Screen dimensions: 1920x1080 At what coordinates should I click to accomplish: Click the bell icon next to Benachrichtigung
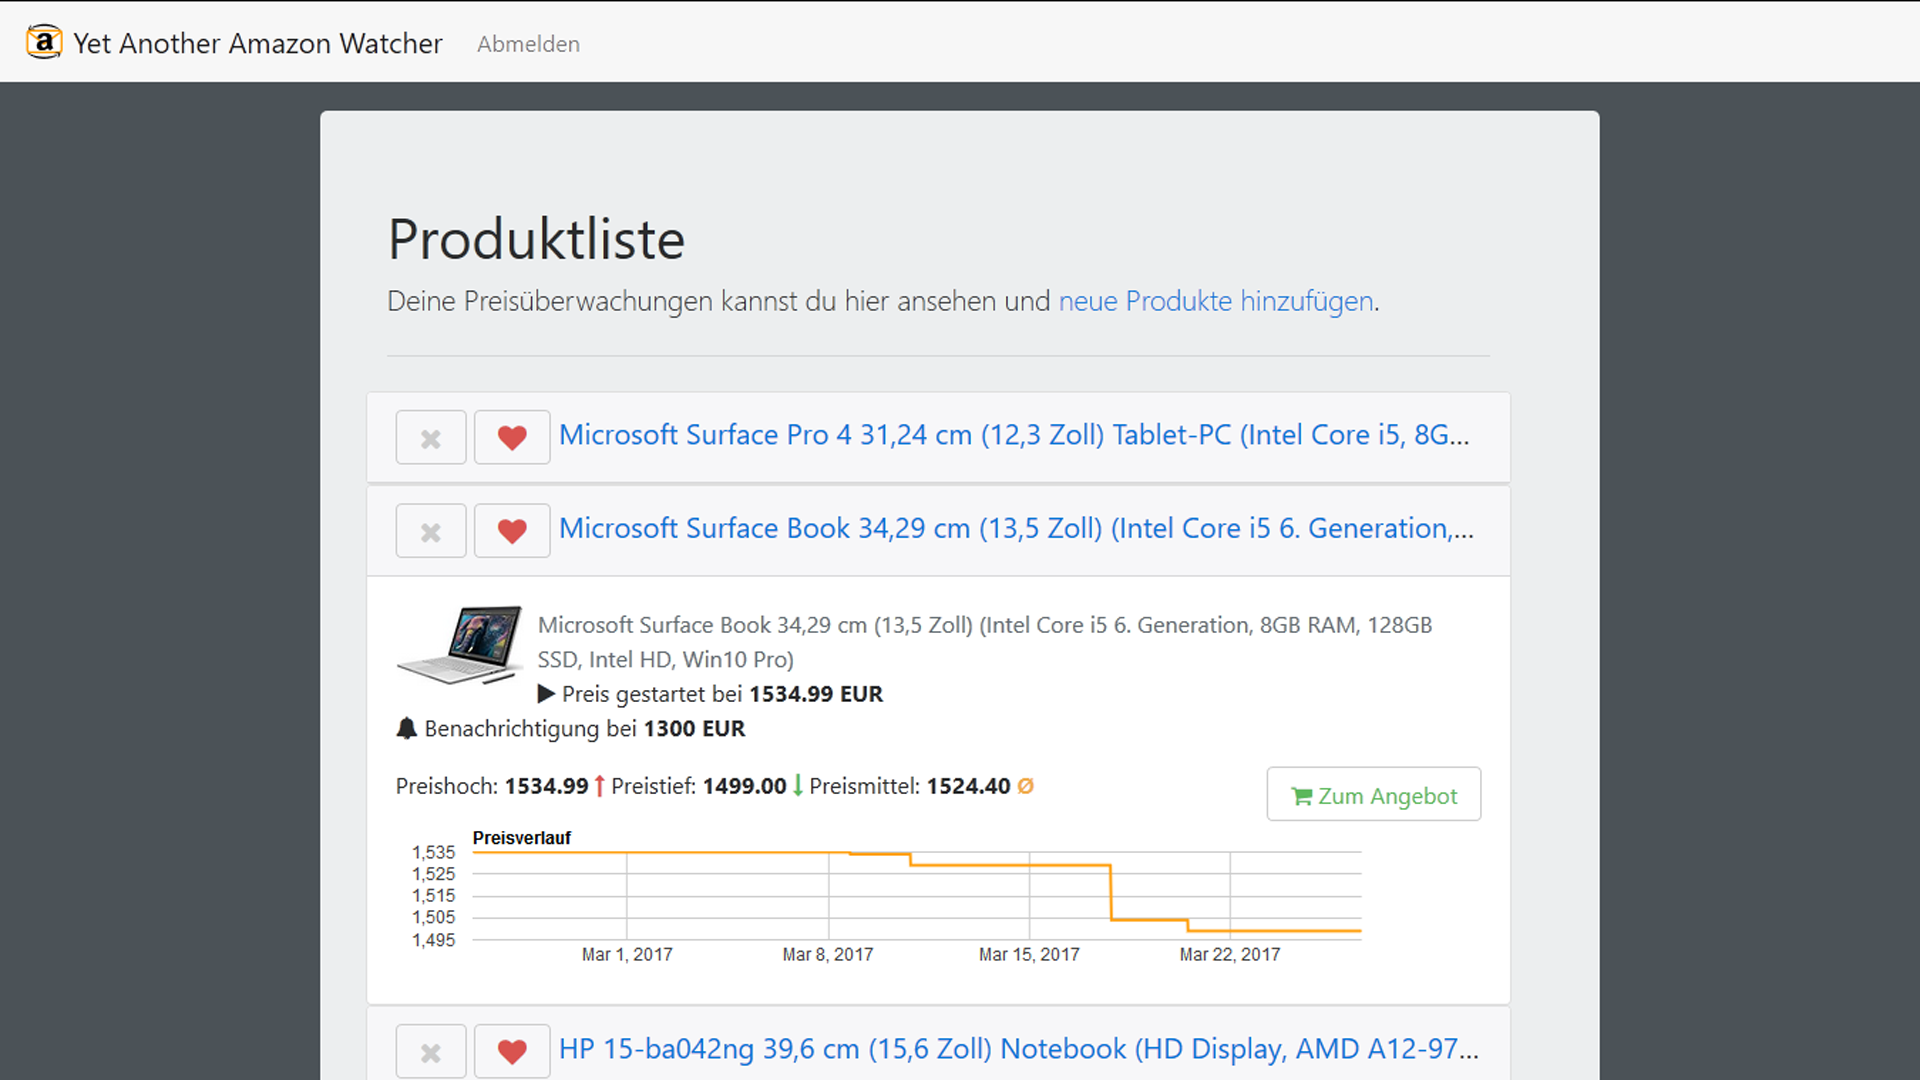(x=406, y=728)
